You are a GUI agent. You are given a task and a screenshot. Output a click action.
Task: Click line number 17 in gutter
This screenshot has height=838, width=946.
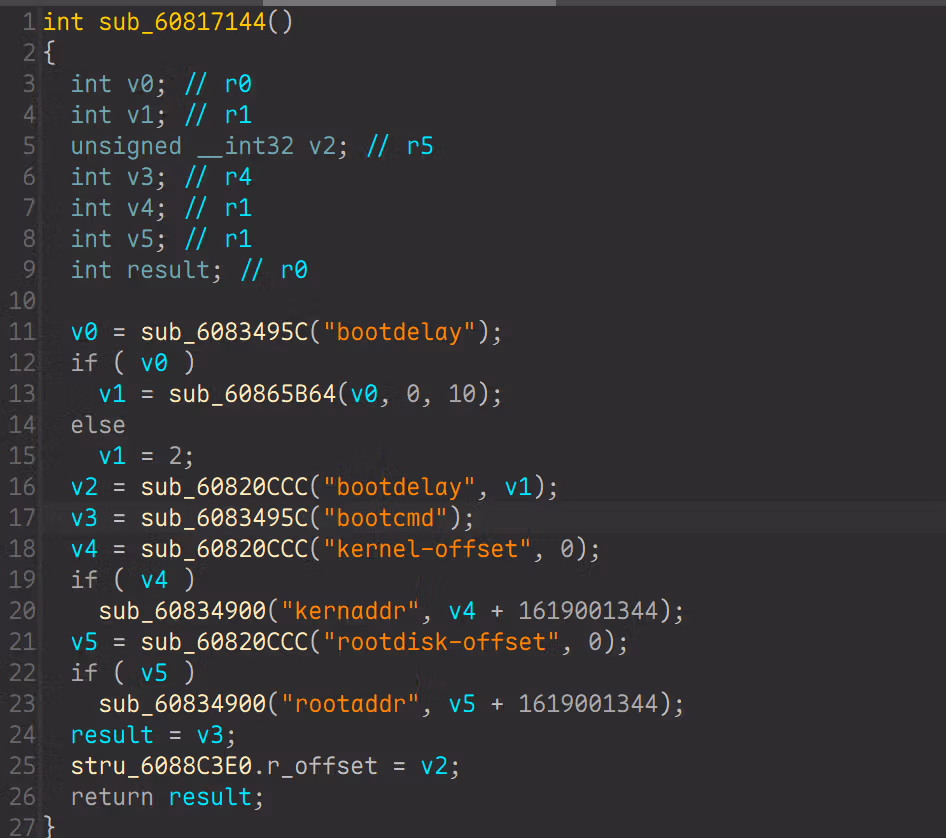point(22,518)
